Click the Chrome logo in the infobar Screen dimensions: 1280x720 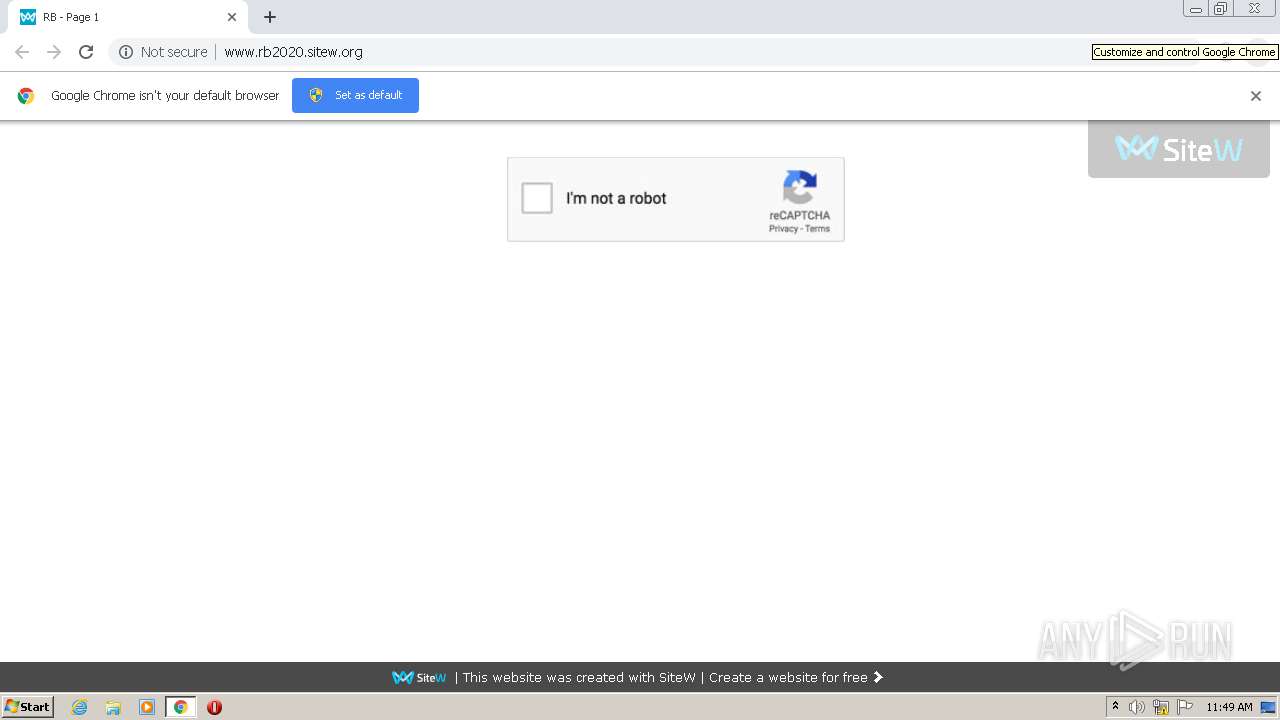tap(26, 96)
